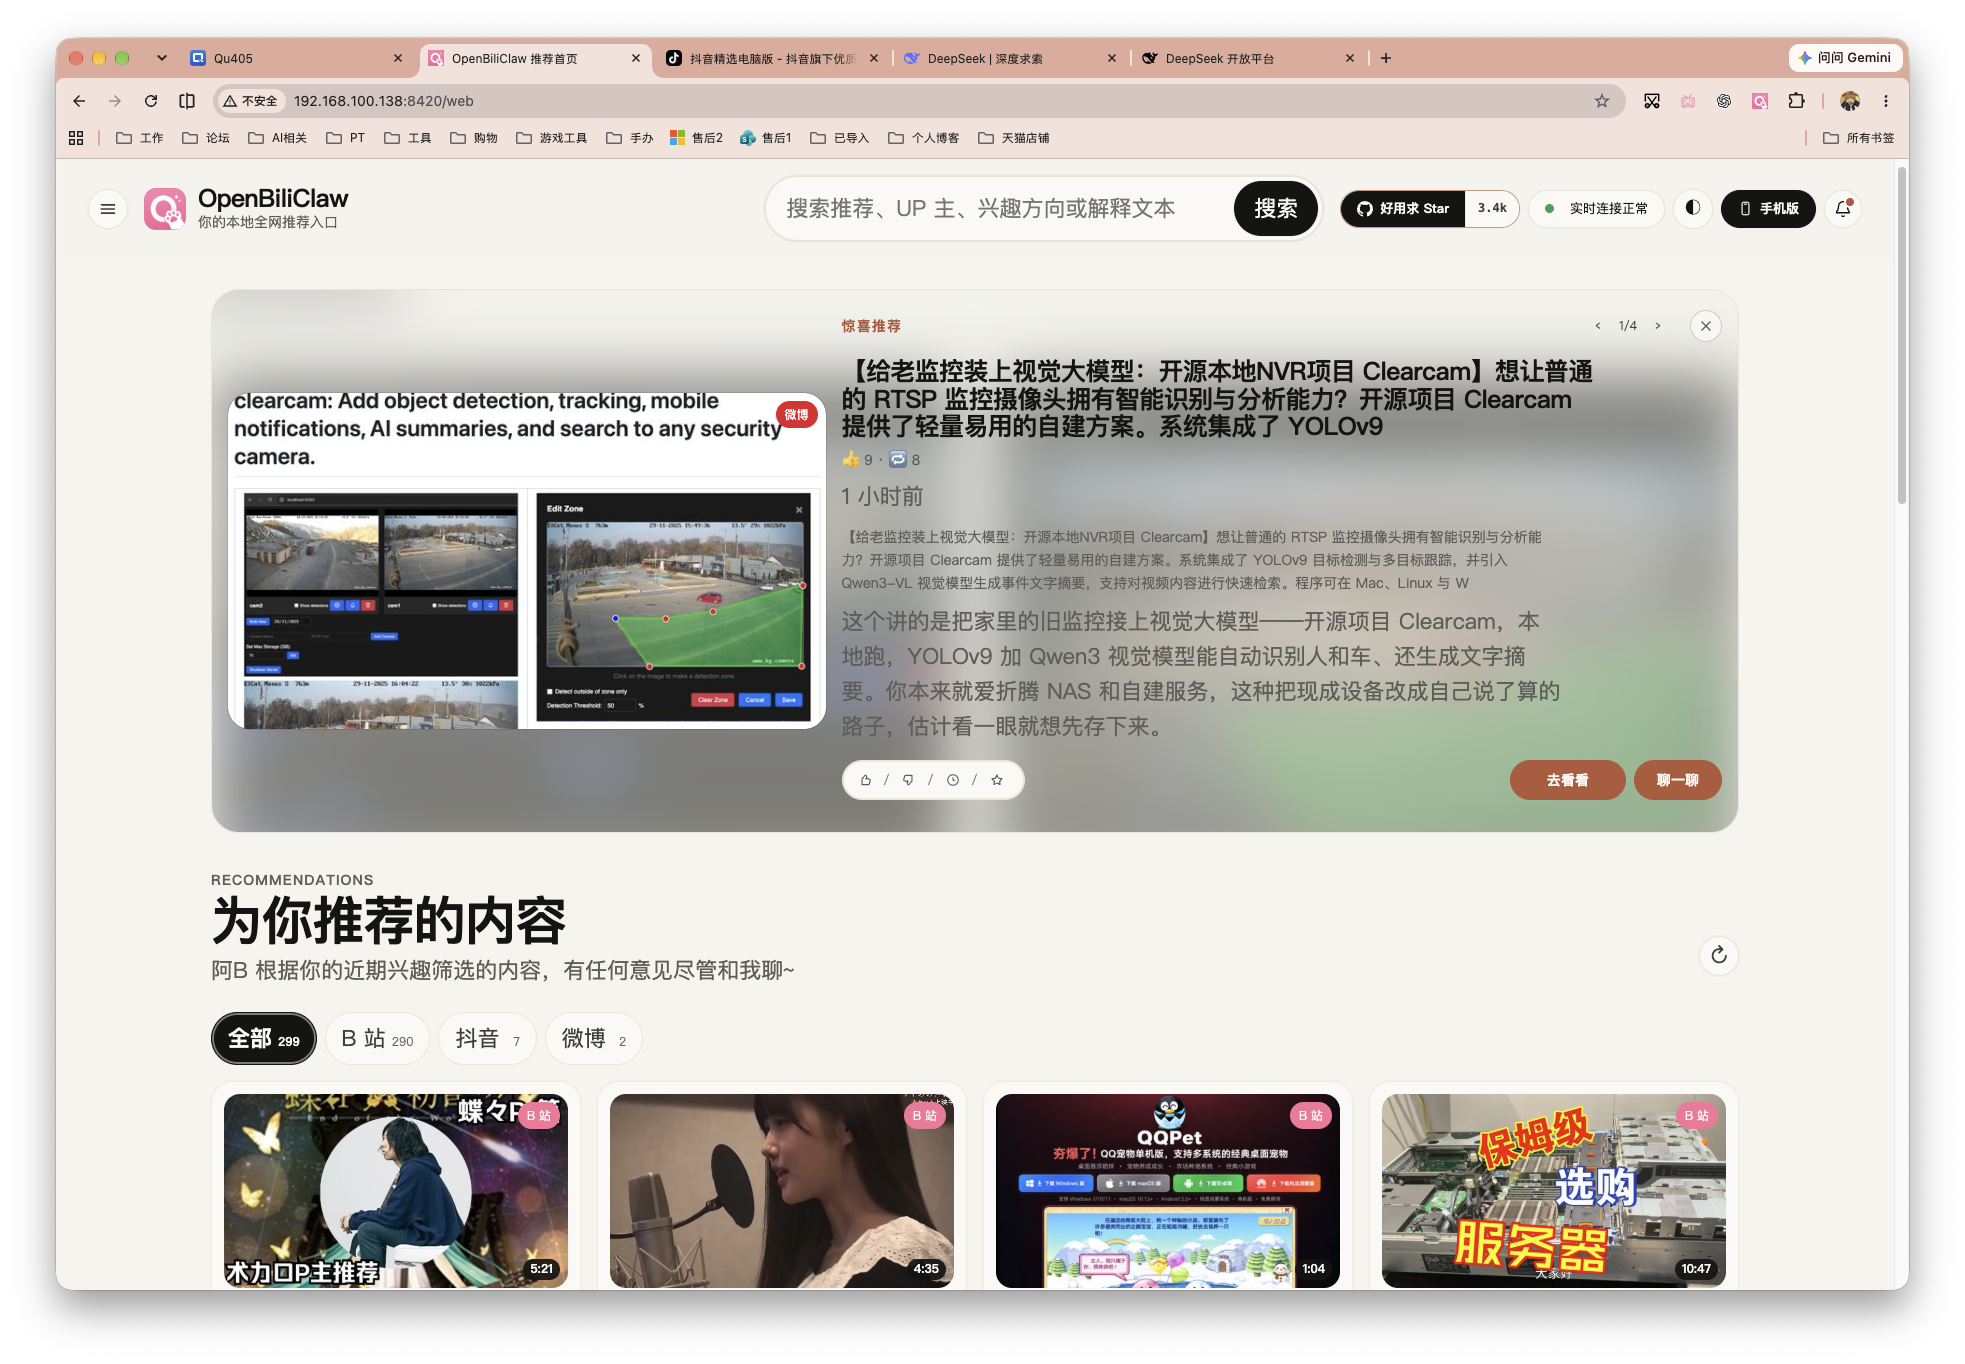1965x1364 pixels.
Task: Open the 手机版 mobile version button
Action: click(1768, 209)
